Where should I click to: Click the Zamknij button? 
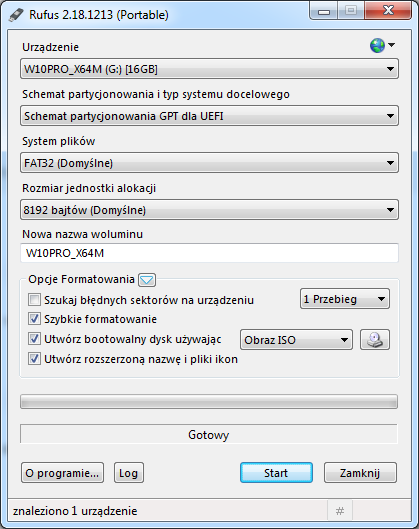[x=360, y=473]
